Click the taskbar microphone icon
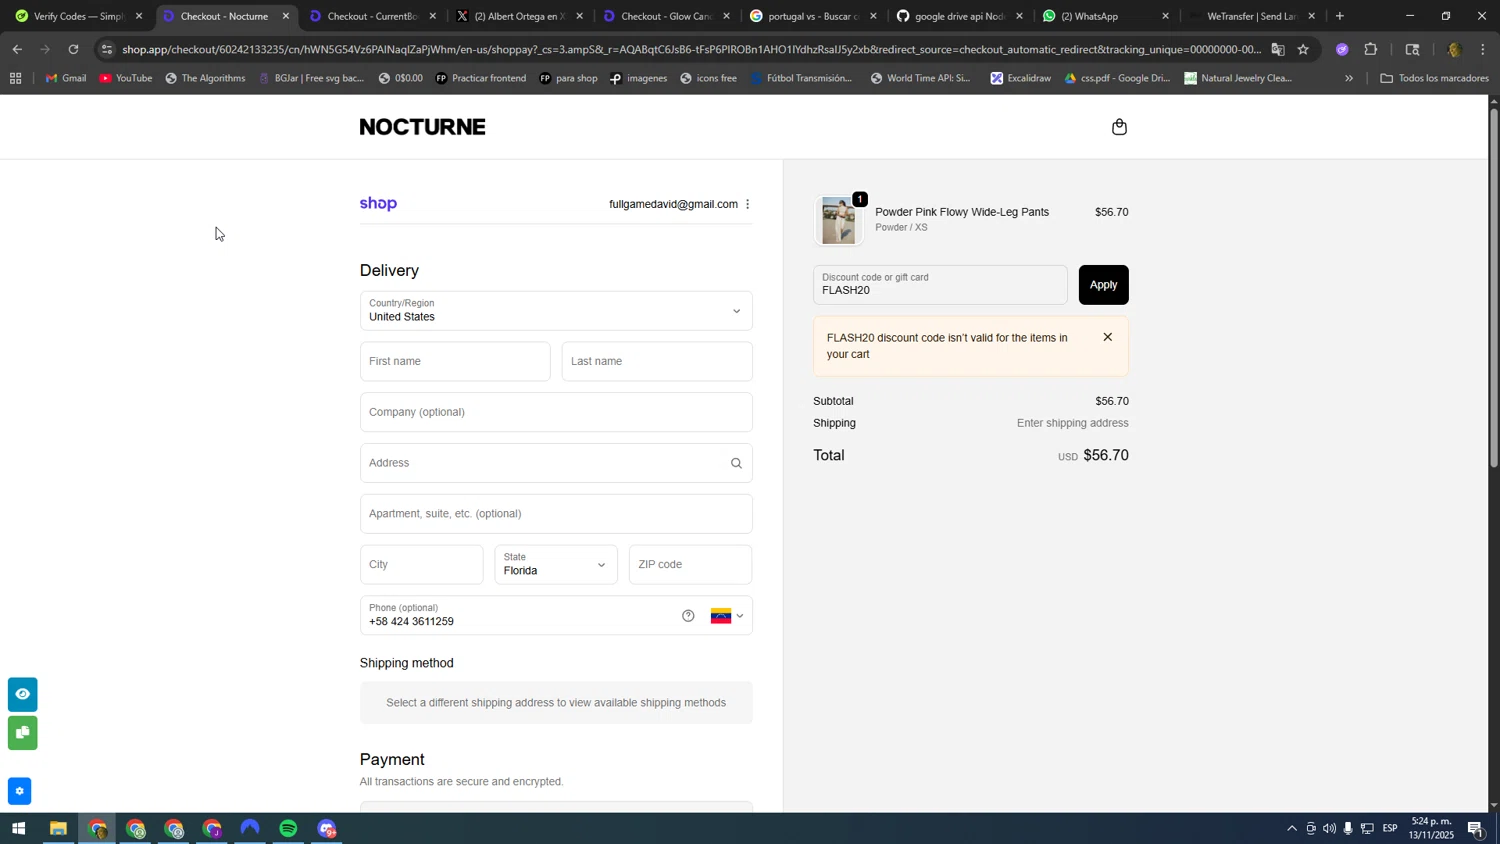This screenshot has width=1500, height=844. pos(1348,829)
